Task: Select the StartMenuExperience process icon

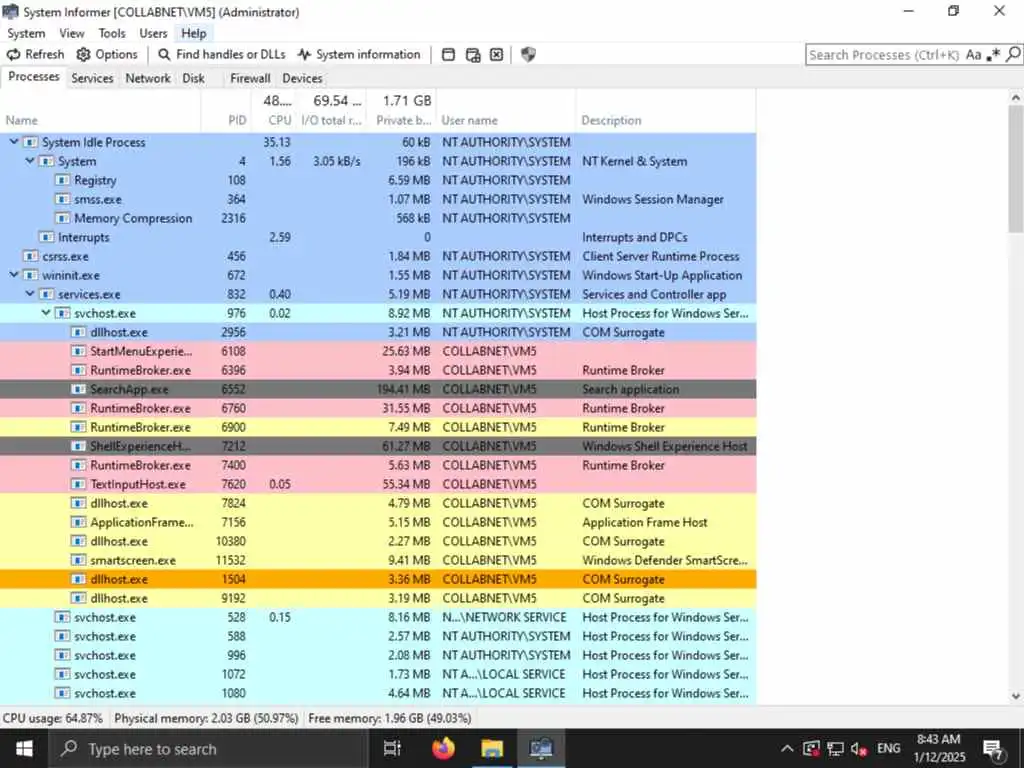Action: coord(78,351)
